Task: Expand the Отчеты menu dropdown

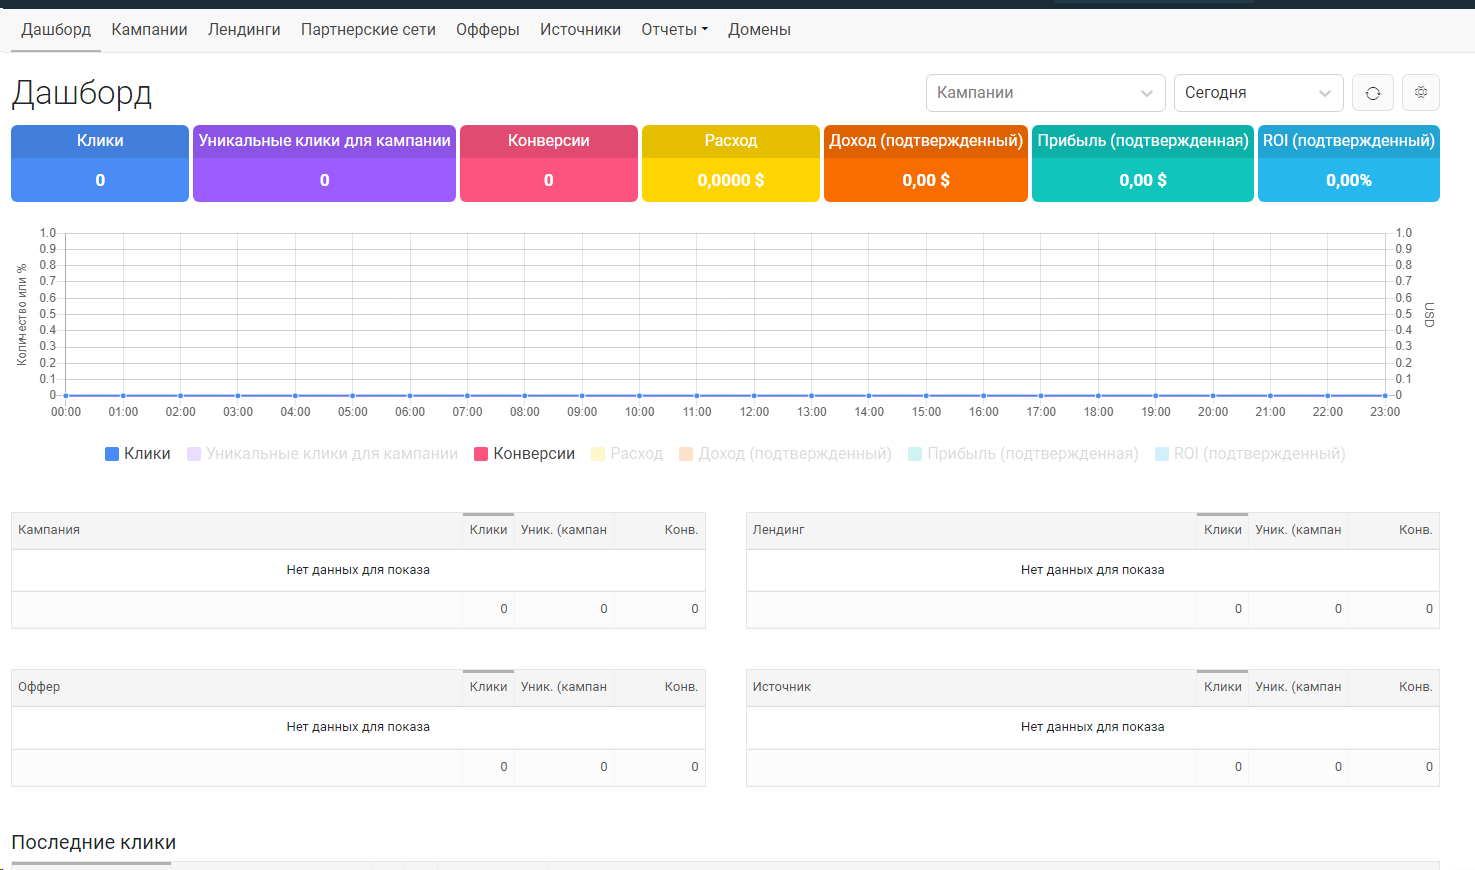Action: pos(674,30)
